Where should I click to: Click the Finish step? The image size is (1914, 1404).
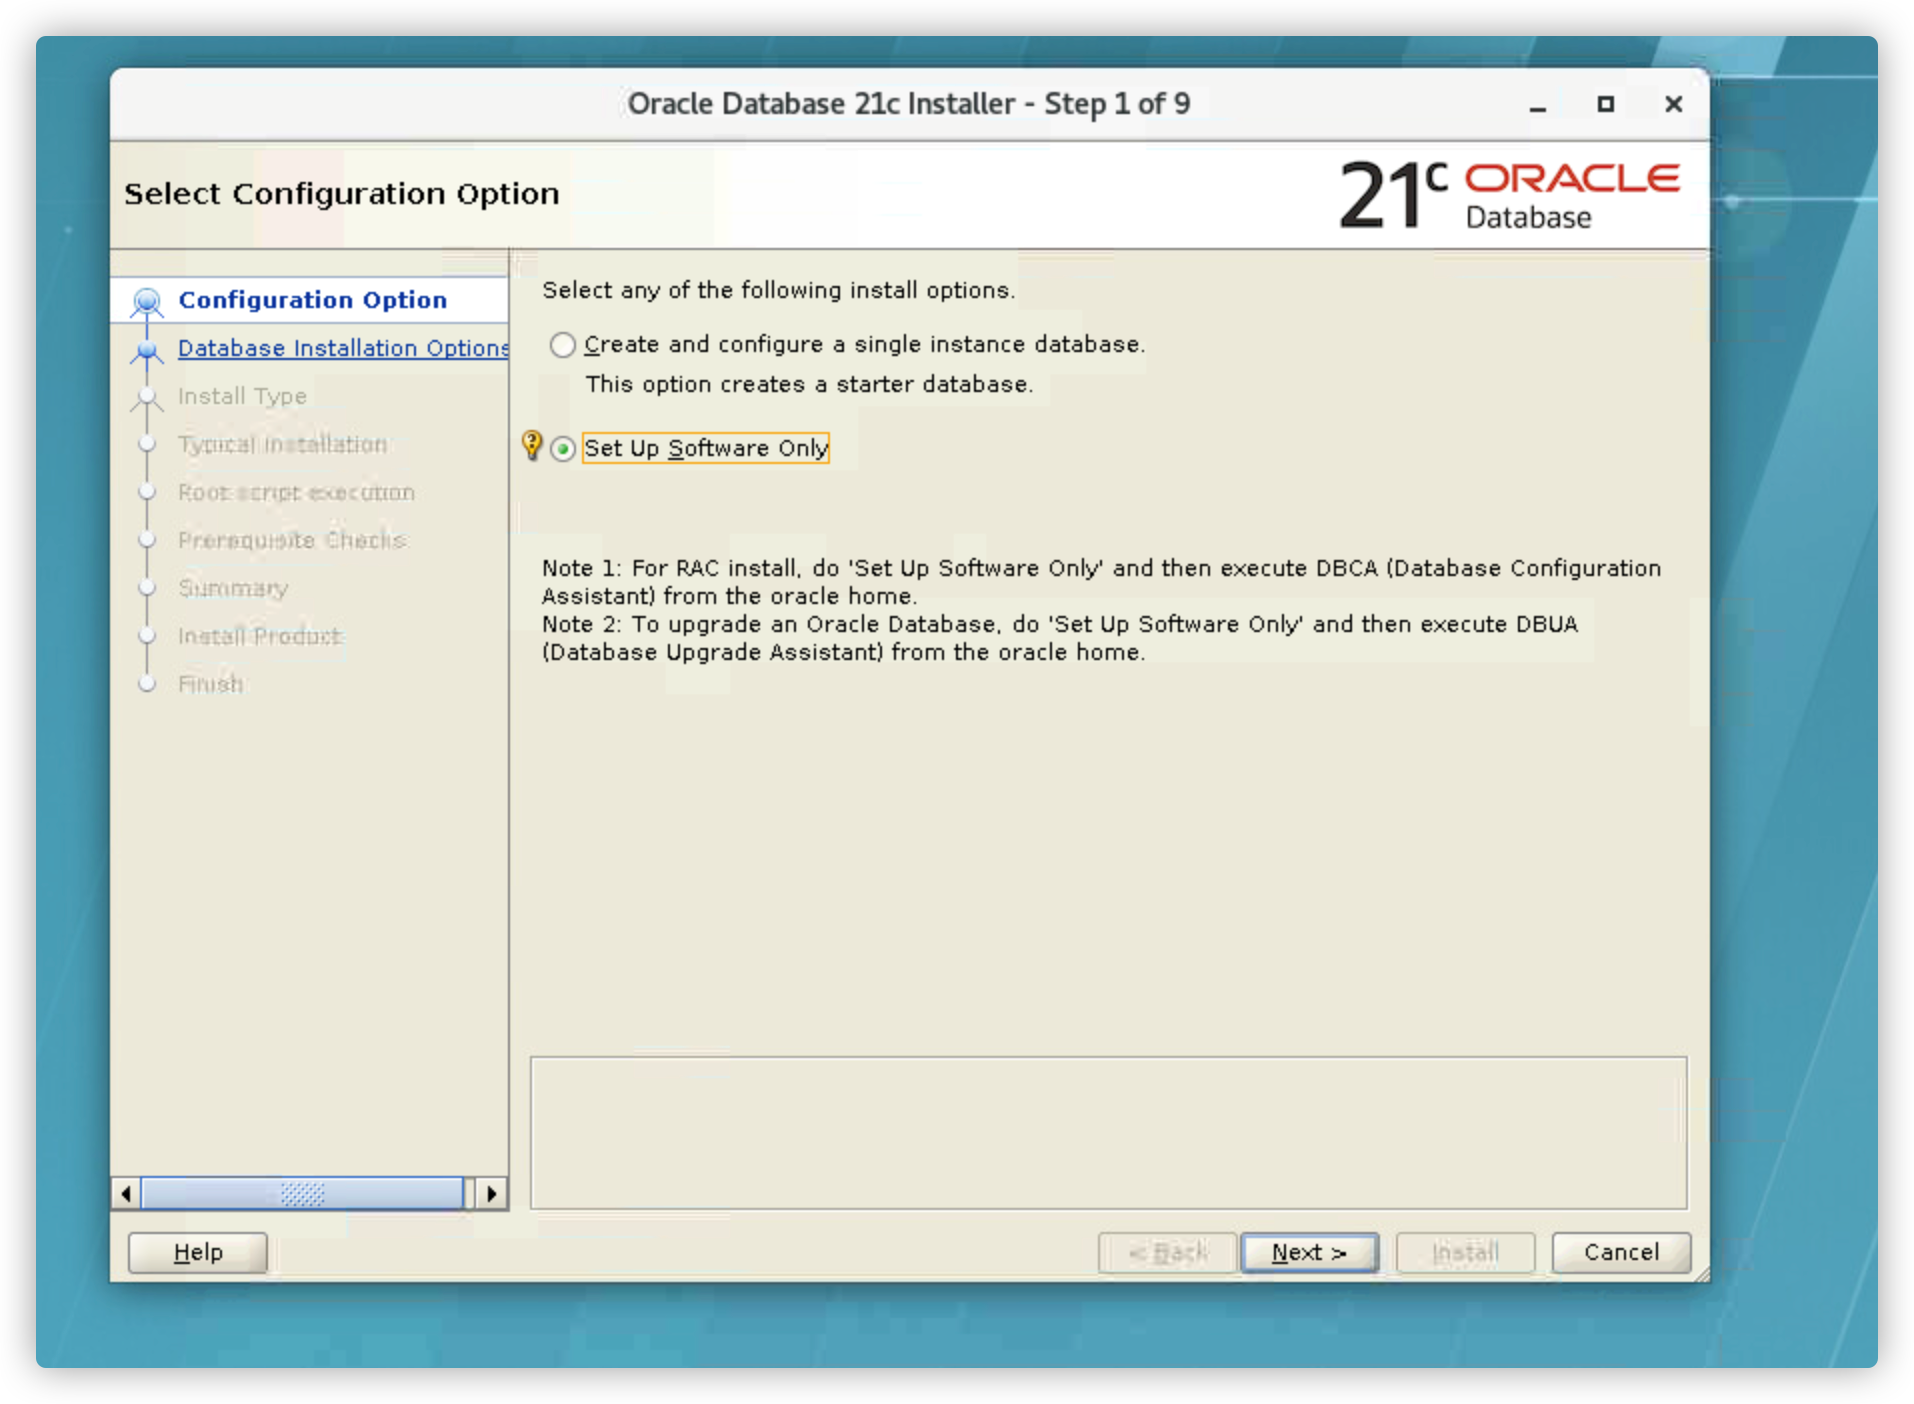210,684
